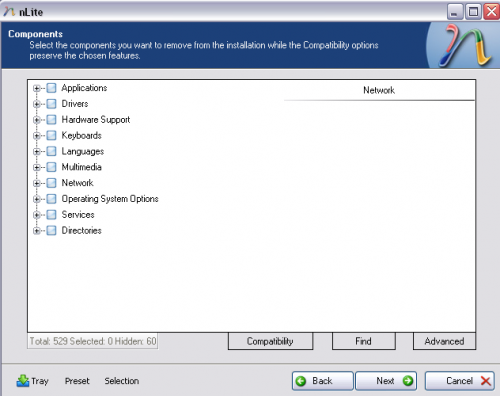Viewport: 500px width, 396px height.
Task: Expand the Hardware Support tree node
Action: pos(36,120)
